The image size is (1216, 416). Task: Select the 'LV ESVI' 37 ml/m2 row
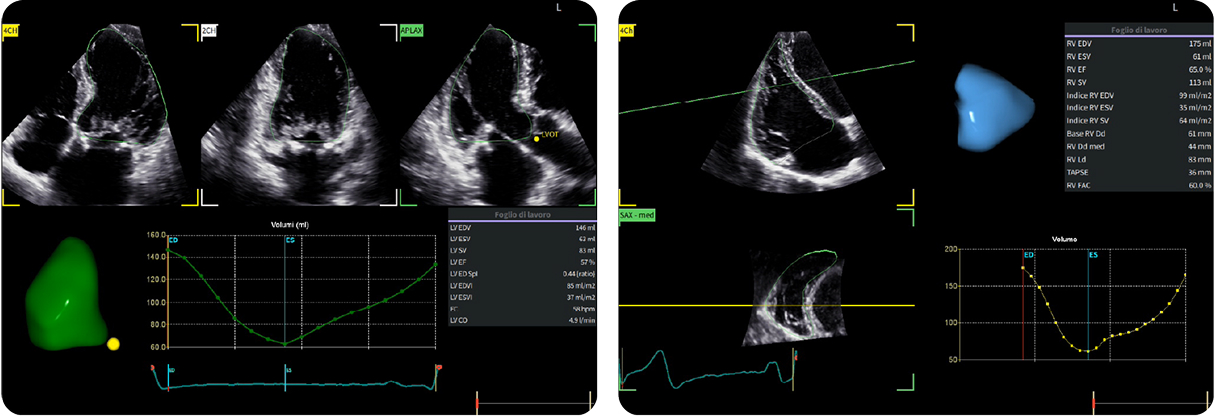click(x=522, y=297)
